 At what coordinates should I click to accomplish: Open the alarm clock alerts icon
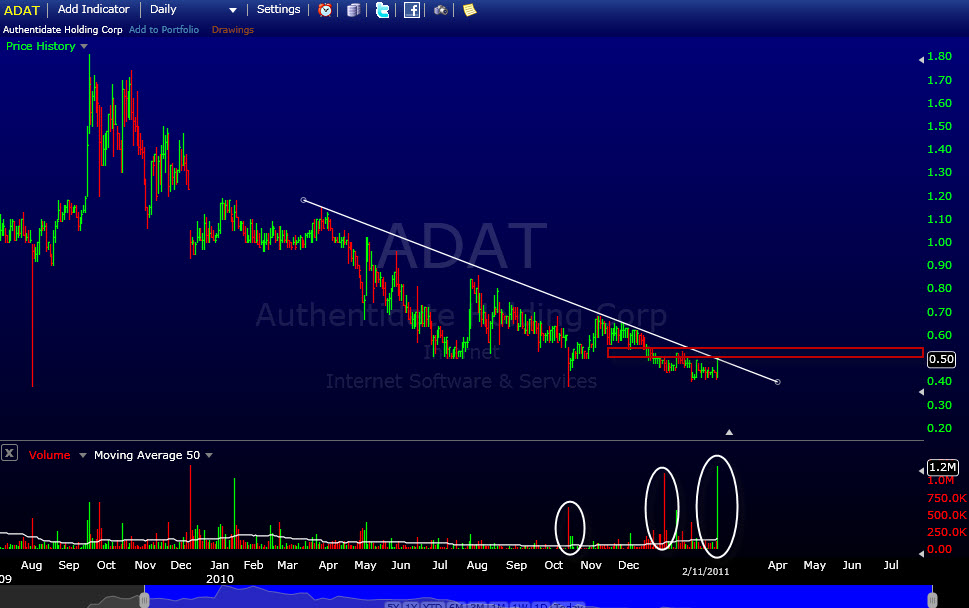(325, 10)
